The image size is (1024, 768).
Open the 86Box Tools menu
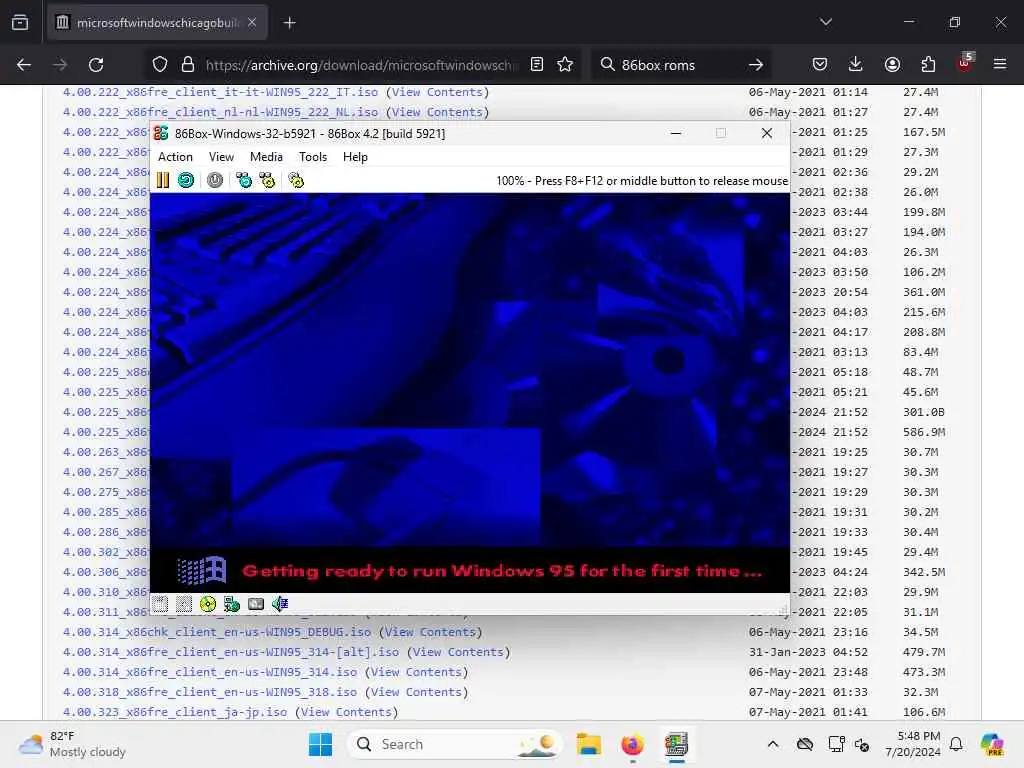tap(313, 157)
